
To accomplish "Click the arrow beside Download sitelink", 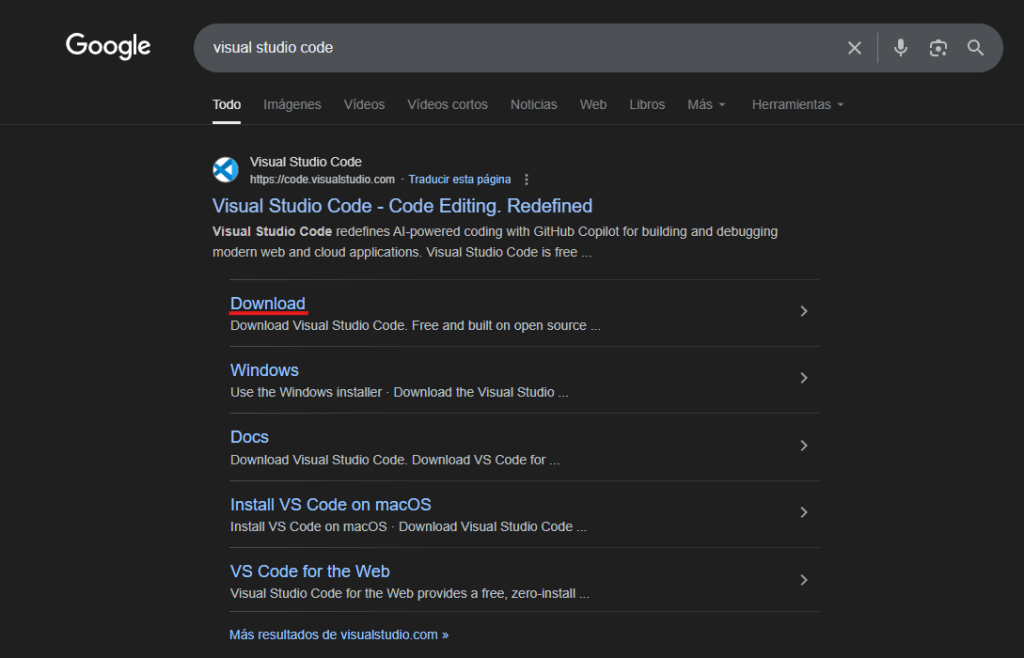I will coord(803,312).
